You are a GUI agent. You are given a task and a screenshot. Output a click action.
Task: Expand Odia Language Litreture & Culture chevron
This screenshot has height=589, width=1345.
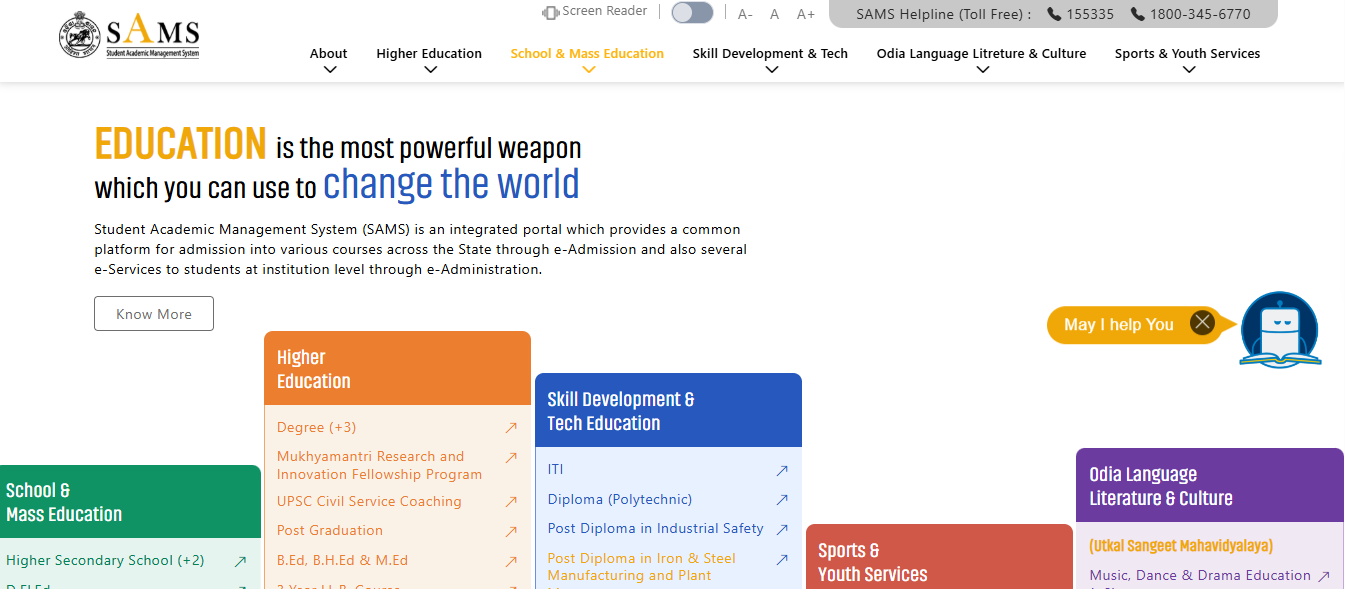[982, 70]
